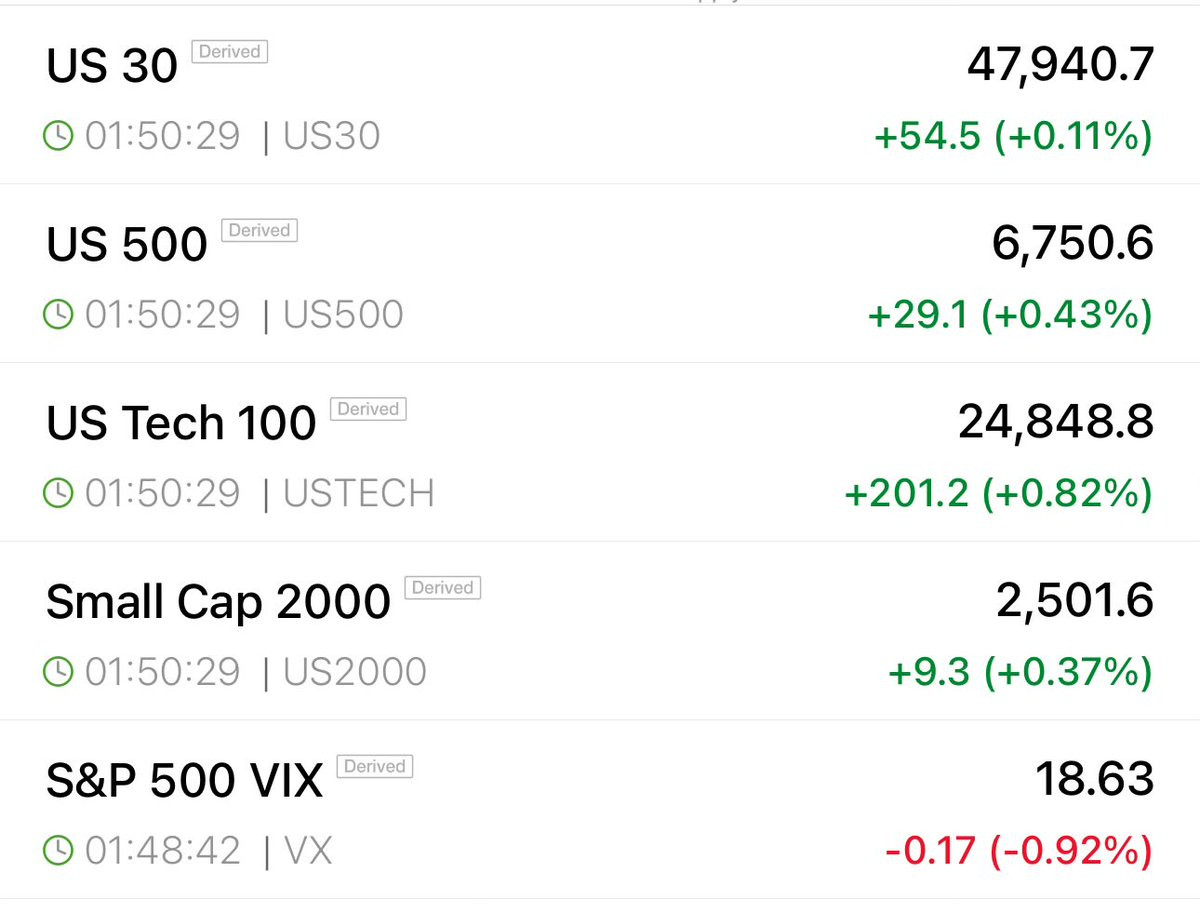Tap the Derived badge beside US Tech 100
Image resolution: width=1200 pixels, height=913 pixels.
pyautogui.click(x=368, y=409)
